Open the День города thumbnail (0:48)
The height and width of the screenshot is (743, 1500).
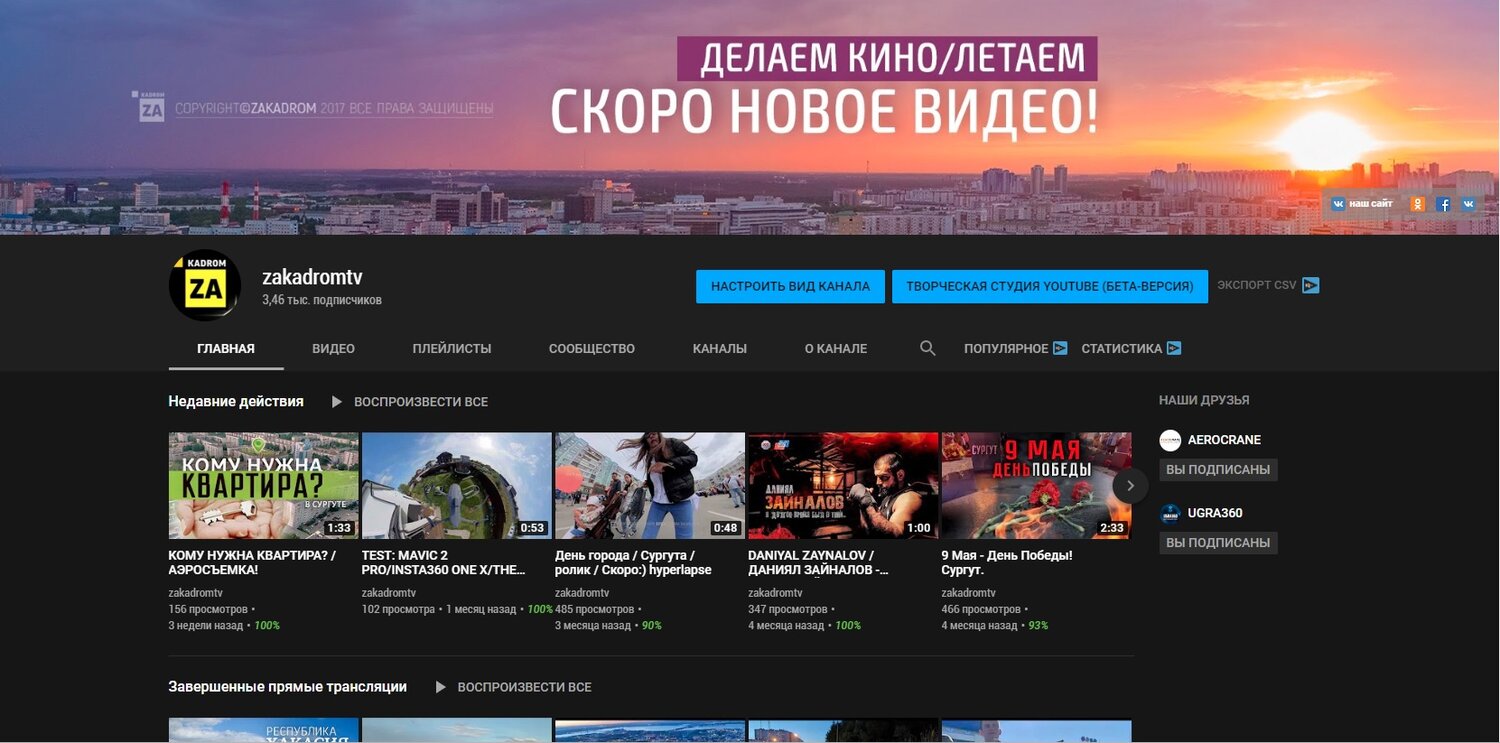tap(649, 486)
